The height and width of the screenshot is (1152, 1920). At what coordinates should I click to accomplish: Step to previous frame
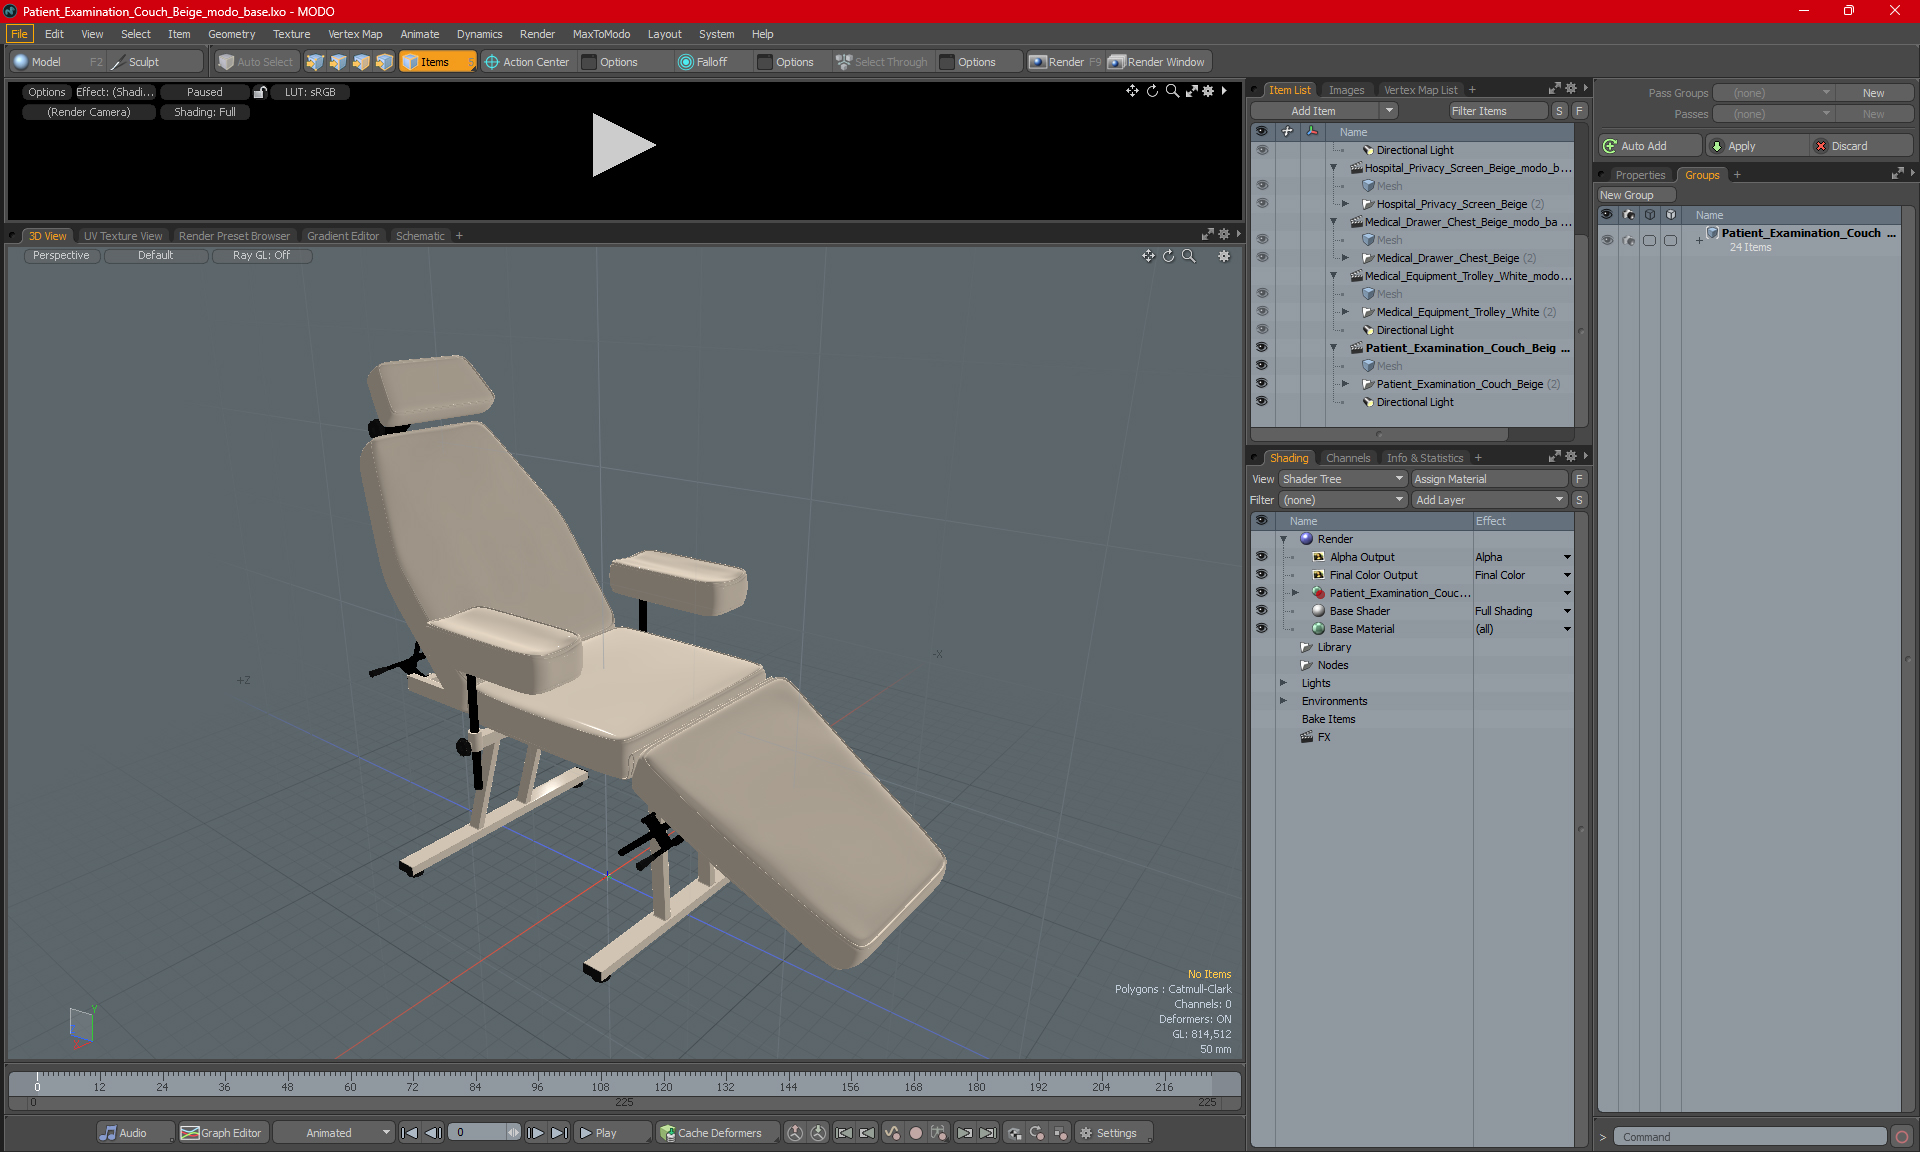(x=433, y=1133)
